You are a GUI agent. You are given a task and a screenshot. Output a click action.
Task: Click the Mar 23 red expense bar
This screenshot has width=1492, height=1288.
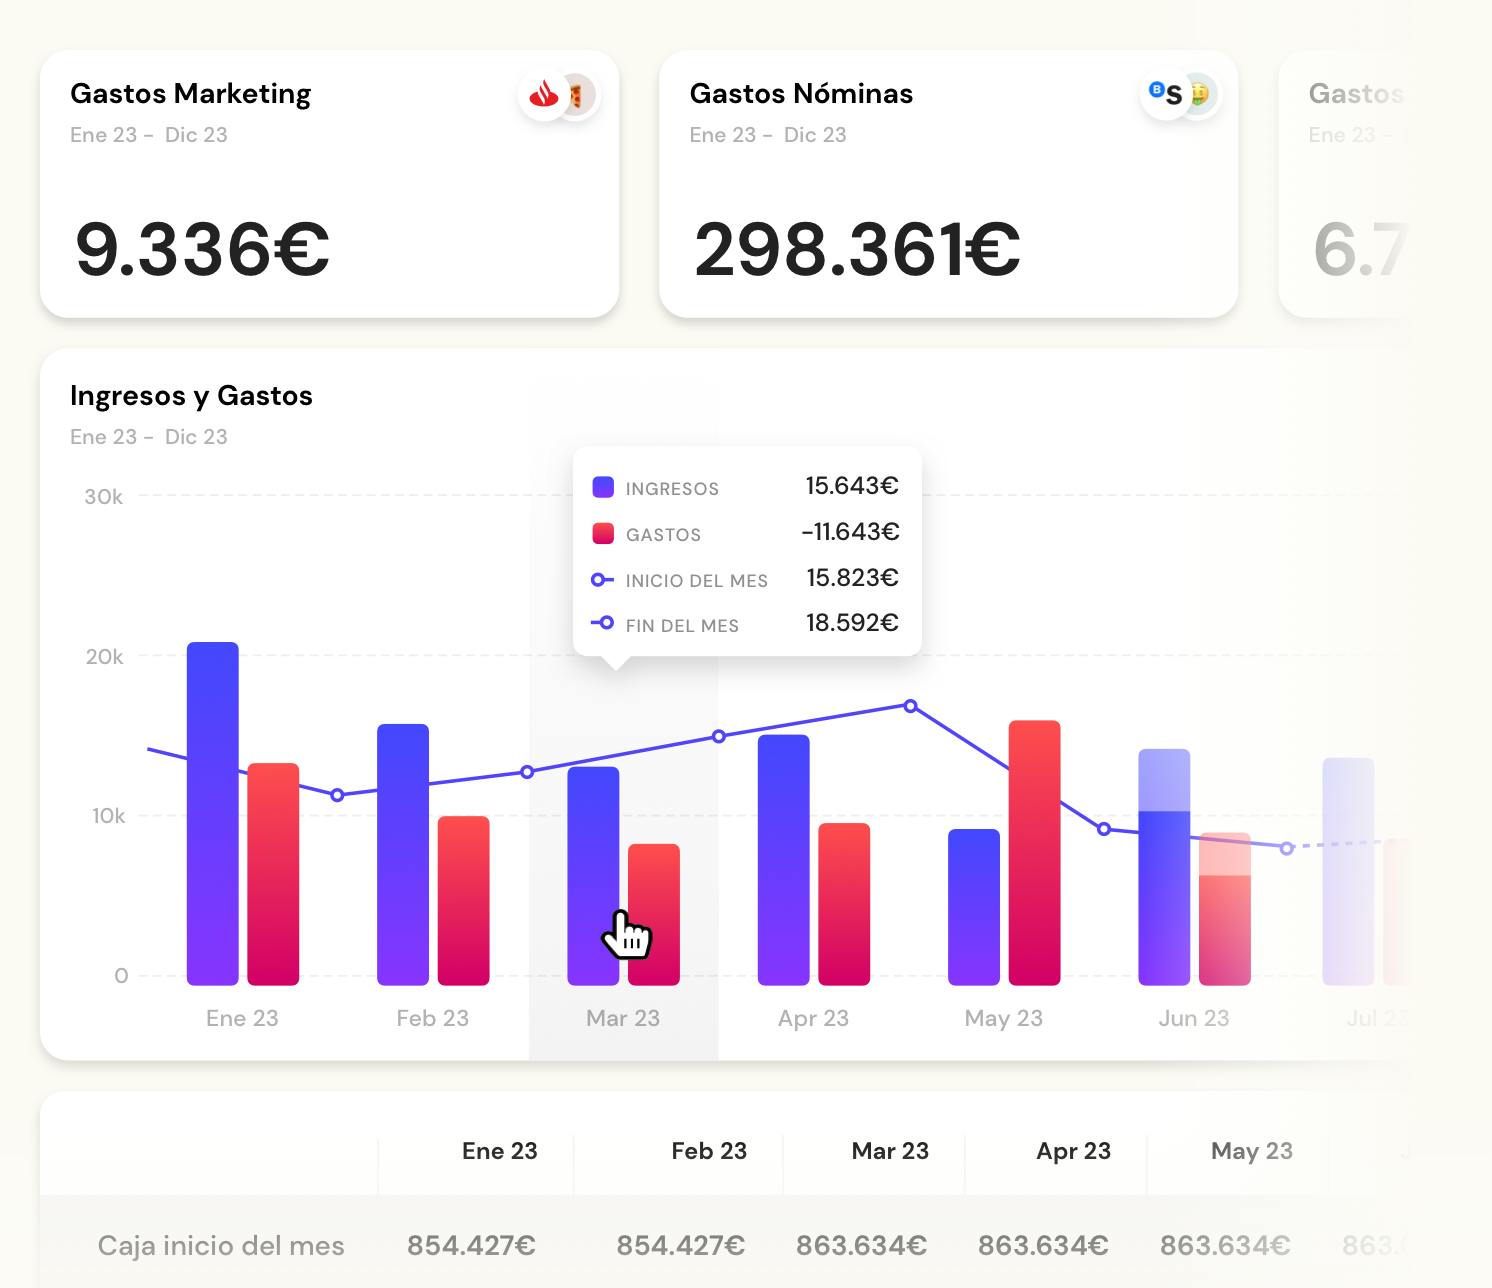[654, 914]
